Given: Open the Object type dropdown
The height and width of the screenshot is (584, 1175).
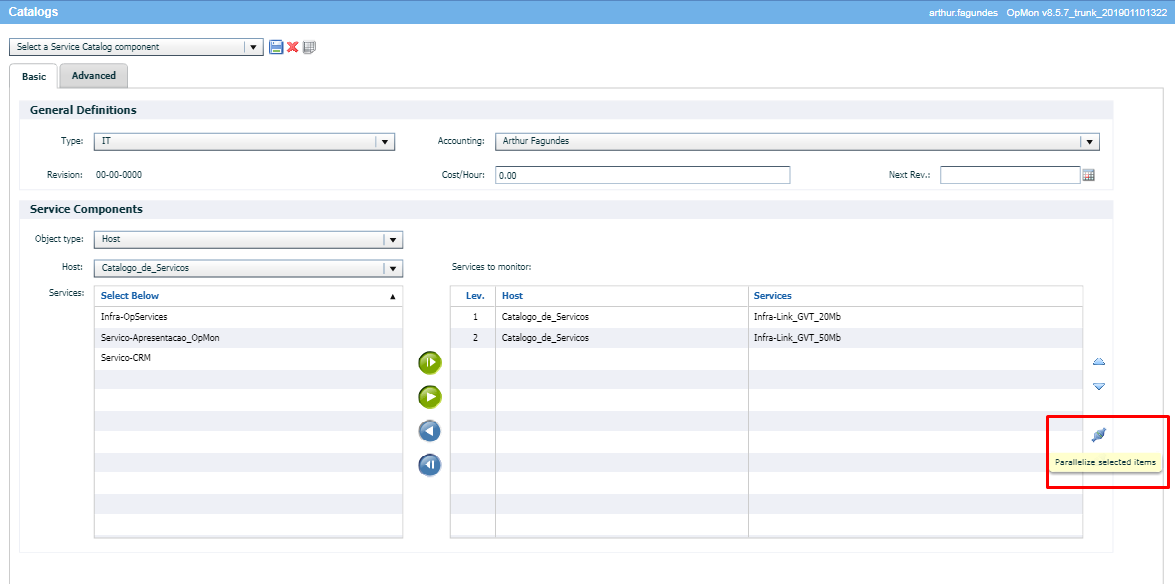Looking at the screenshot, I should coord(393,240).
